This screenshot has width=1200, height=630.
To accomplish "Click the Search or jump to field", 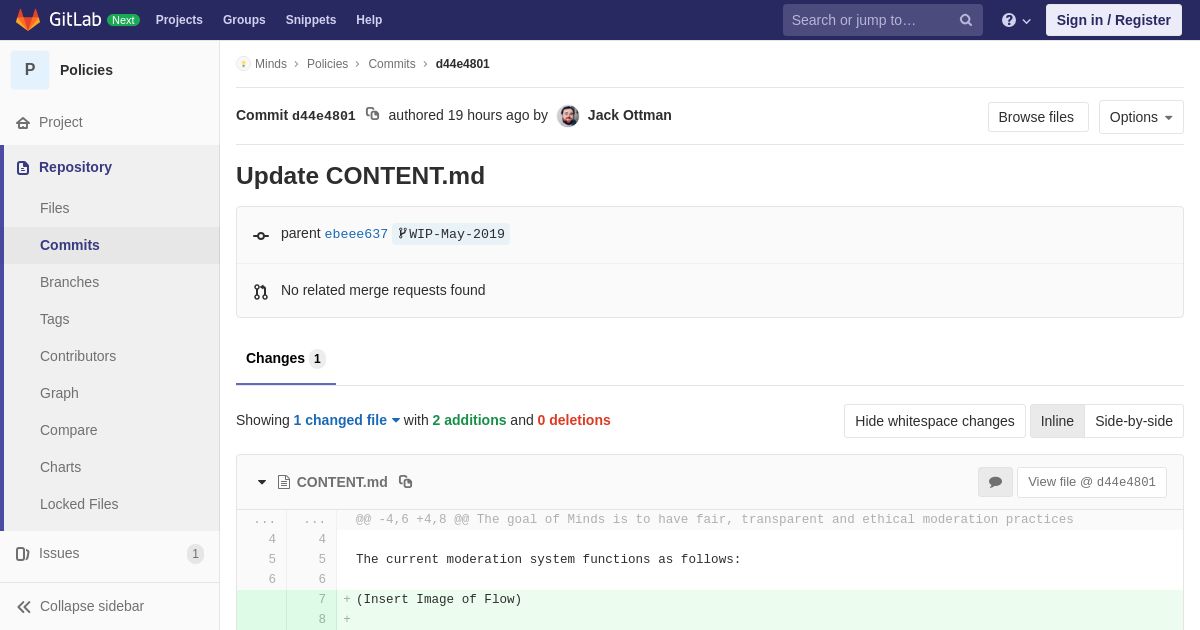I will [x=883, y=20].
